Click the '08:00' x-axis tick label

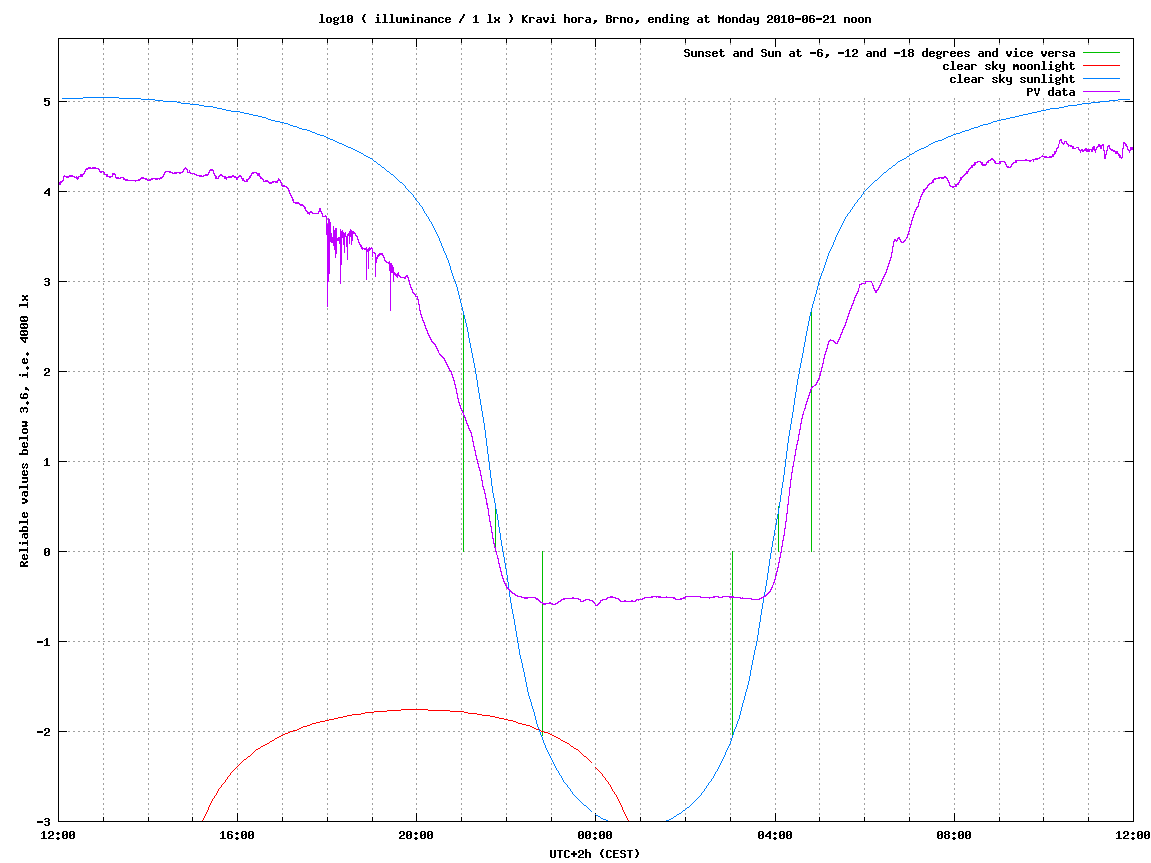coord(954,835)
